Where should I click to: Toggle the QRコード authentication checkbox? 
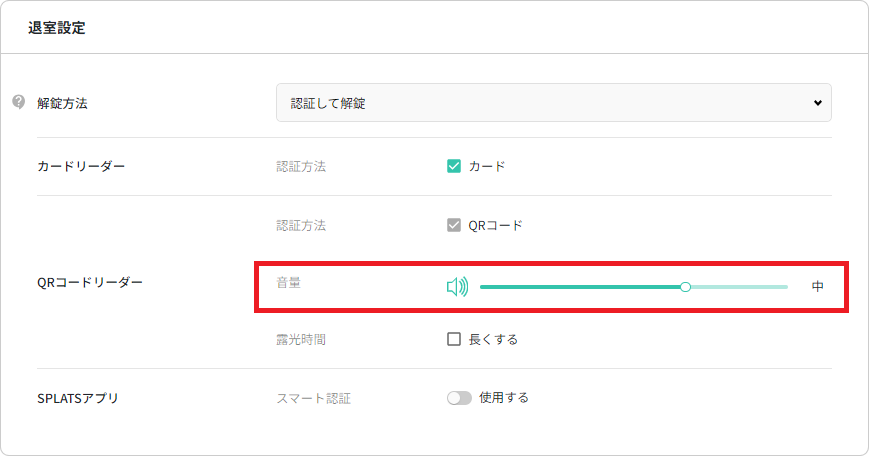tap(454, 225)
